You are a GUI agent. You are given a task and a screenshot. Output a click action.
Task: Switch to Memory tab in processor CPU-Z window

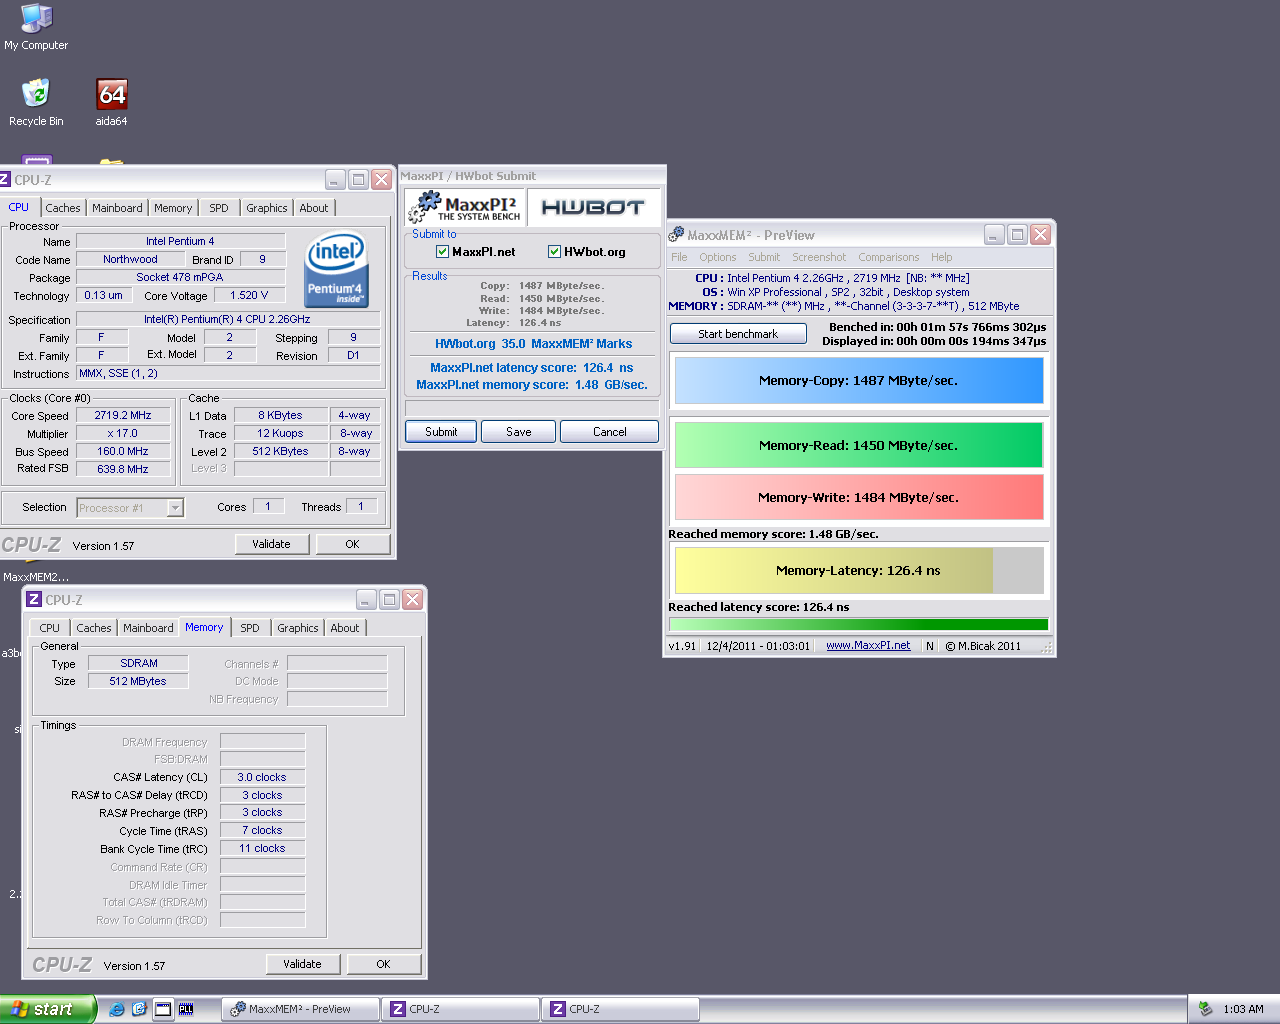pos(173,208)
